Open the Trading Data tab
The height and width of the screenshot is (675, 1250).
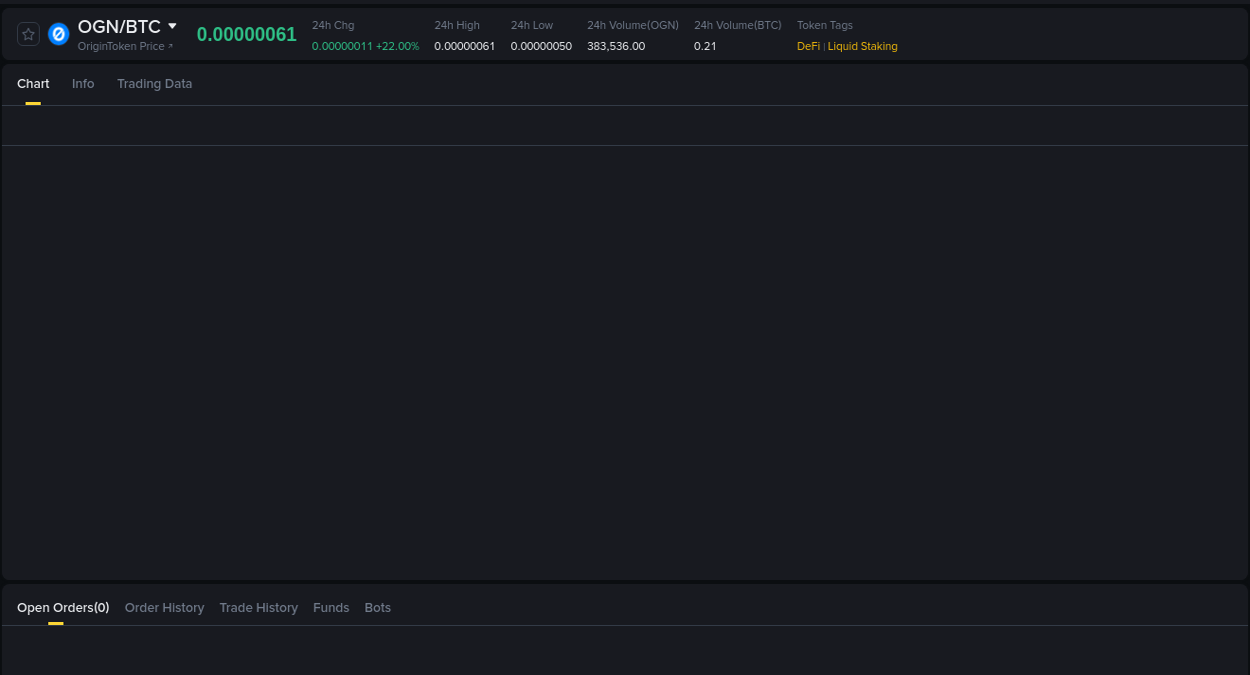tap(154, 84)
